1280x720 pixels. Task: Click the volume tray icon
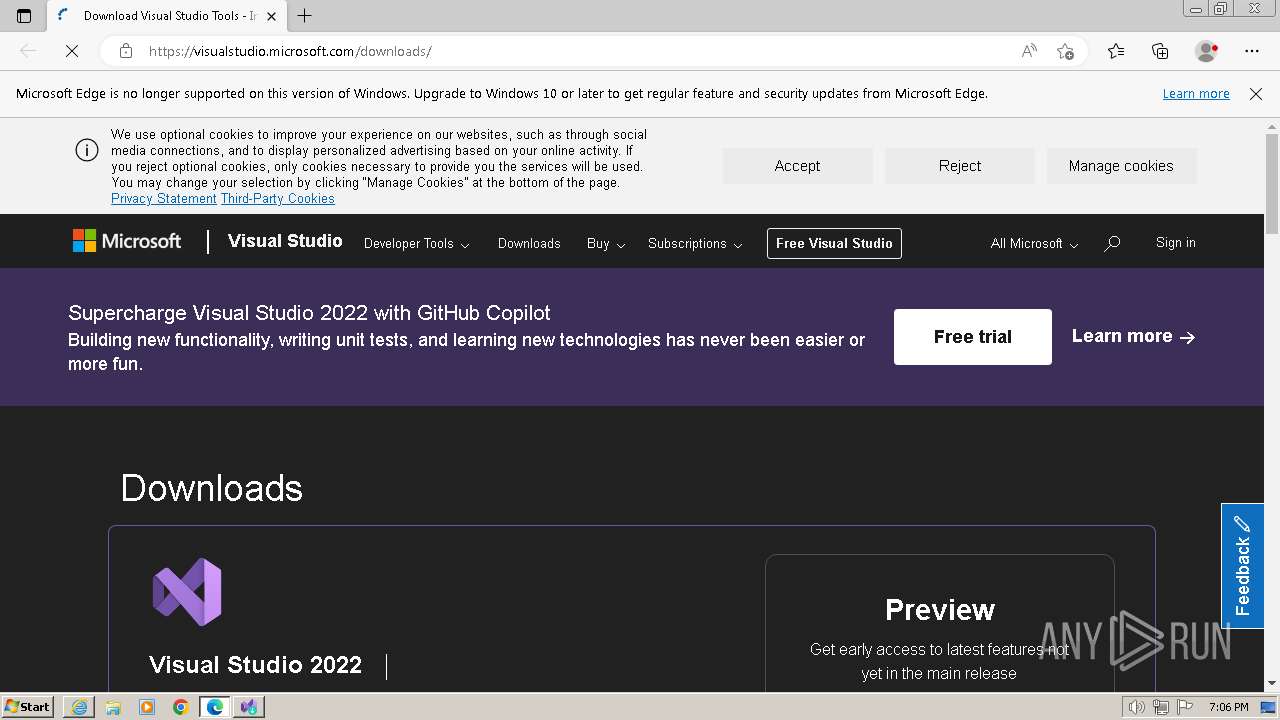pos(1136,707)
